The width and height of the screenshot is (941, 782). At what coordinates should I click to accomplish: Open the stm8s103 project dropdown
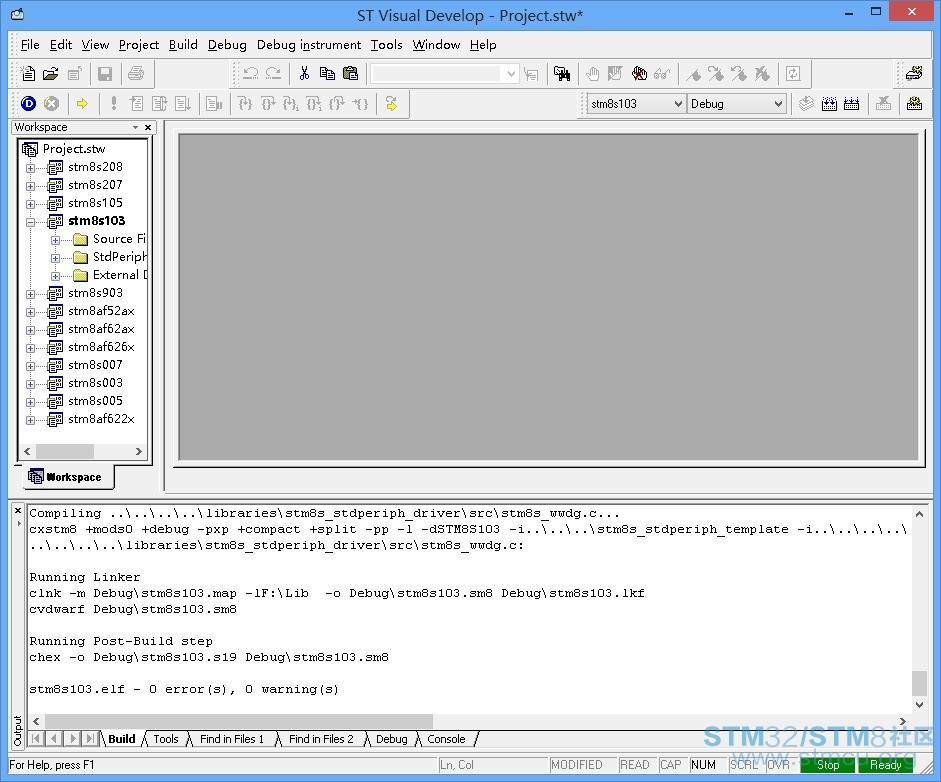[x=678, y=104]
